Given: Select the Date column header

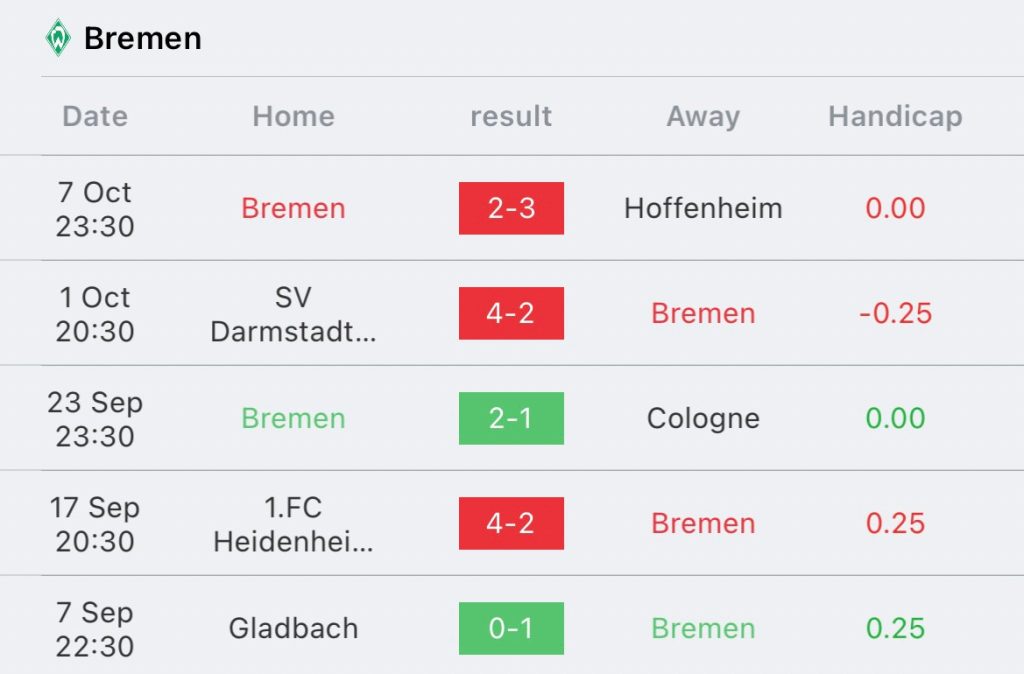Looking at the screenshot, I should [95, 116].
